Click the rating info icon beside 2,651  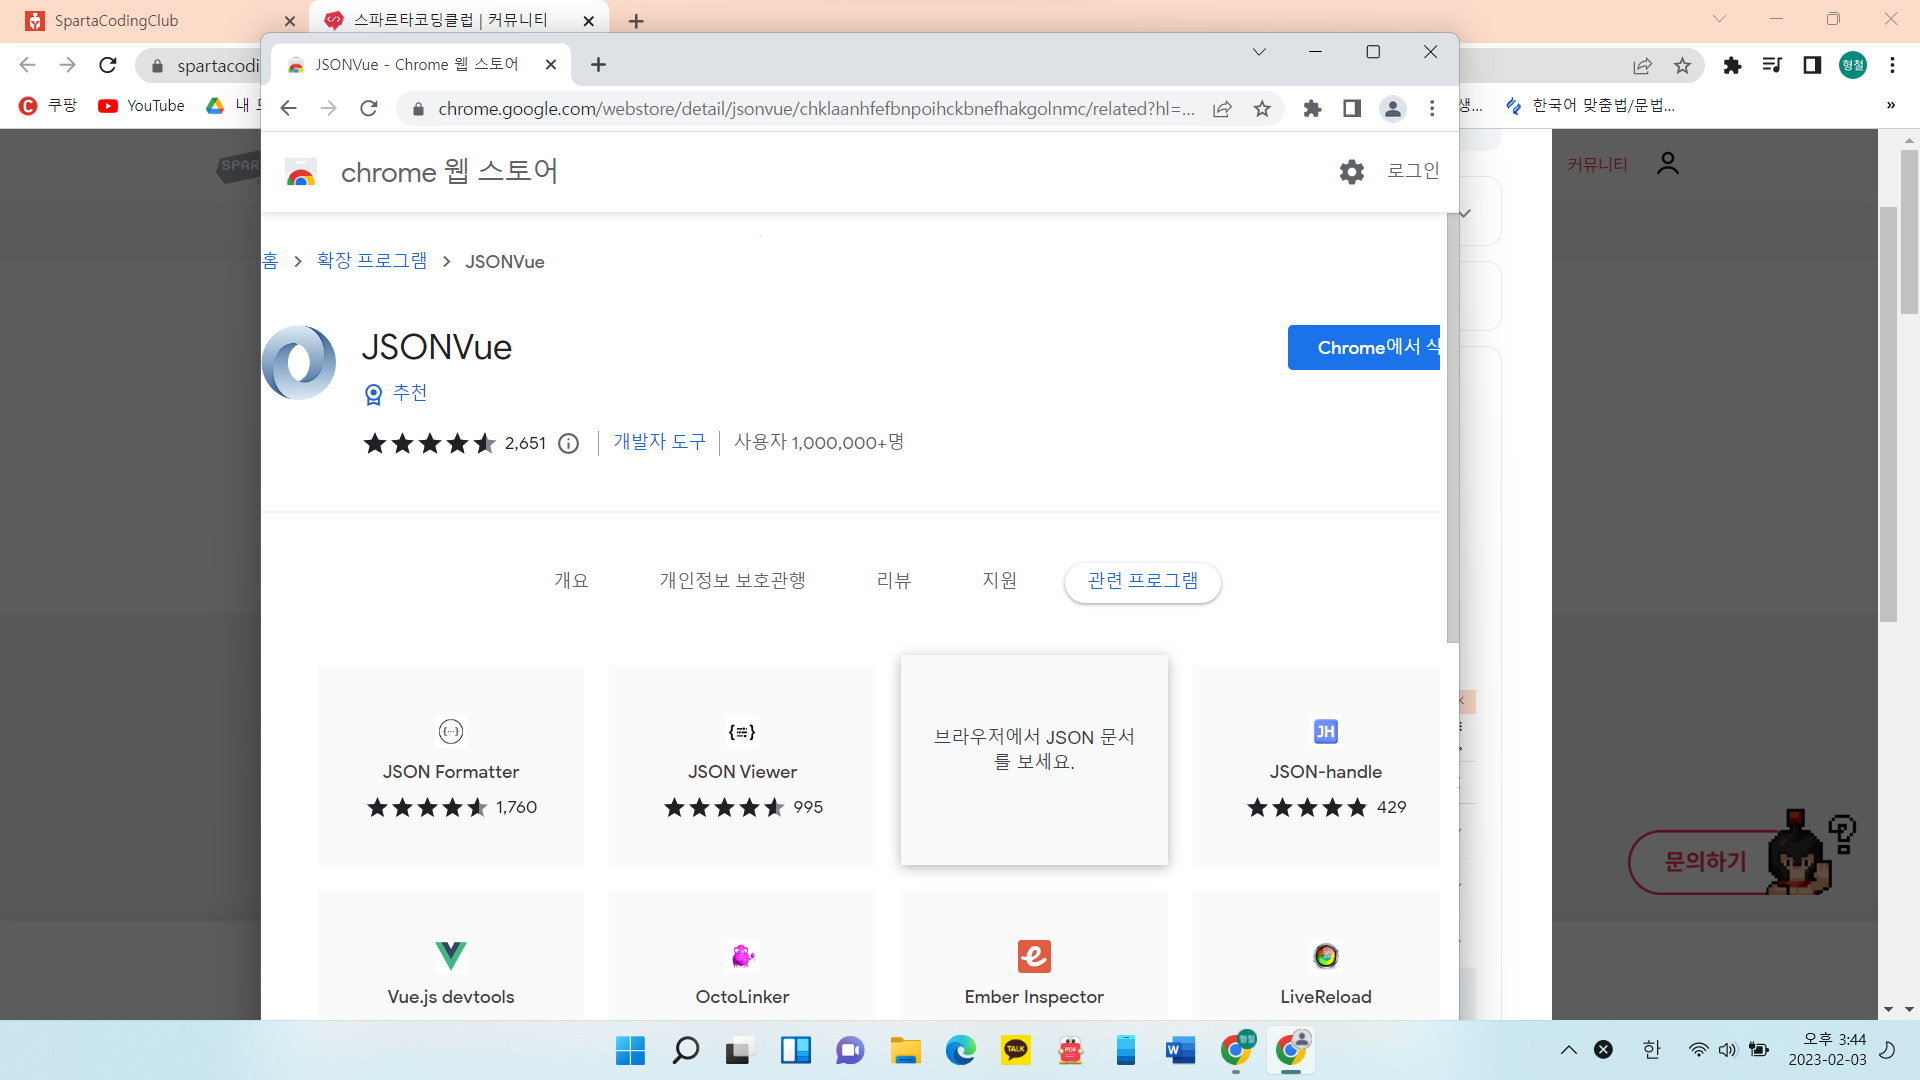click(568, 443)
